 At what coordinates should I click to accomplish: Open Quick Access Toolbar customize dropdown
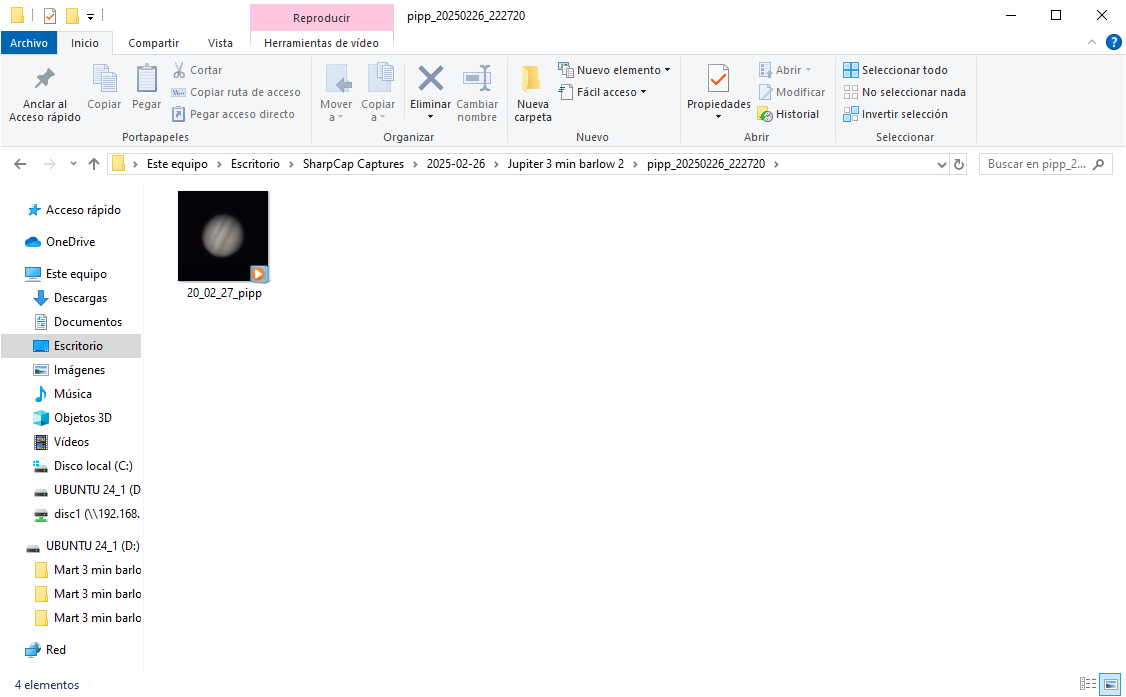click(x=90, y=16)
